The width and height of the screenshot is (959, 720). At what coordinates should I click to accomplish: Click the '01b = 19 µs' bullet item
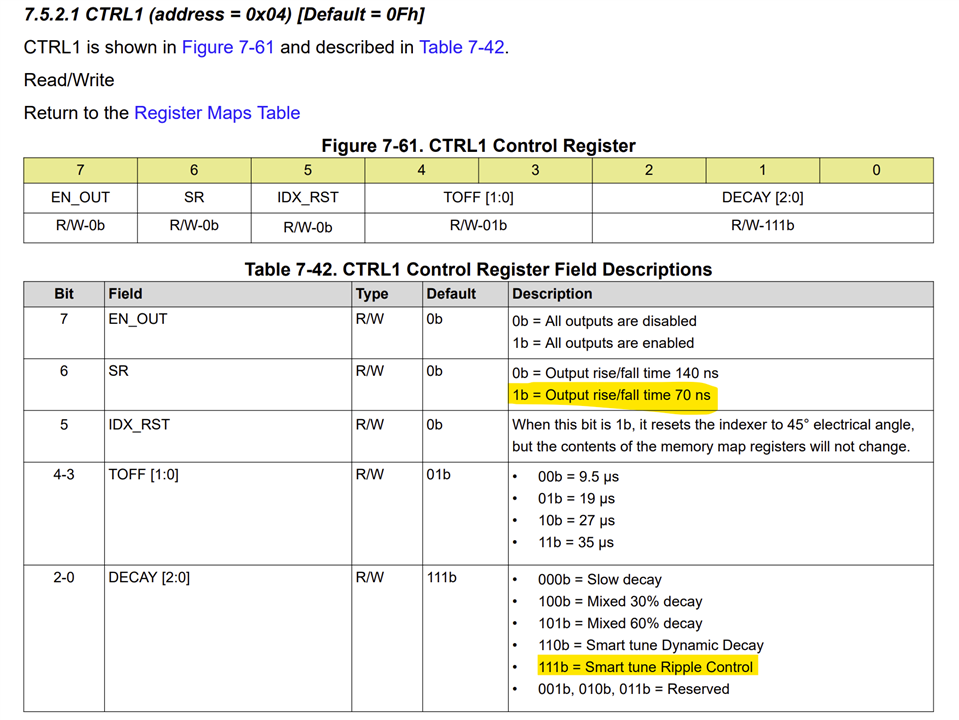576,499
